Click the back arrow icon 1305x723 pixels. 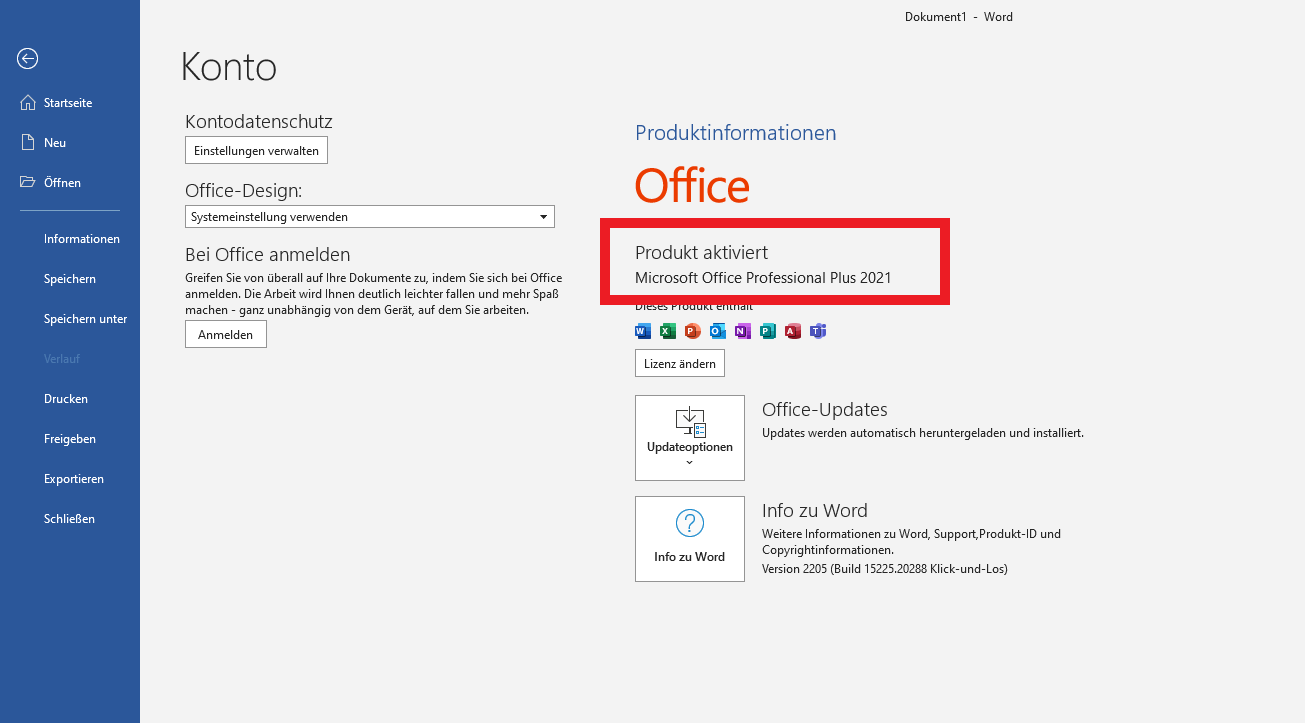tap(28, 59)
